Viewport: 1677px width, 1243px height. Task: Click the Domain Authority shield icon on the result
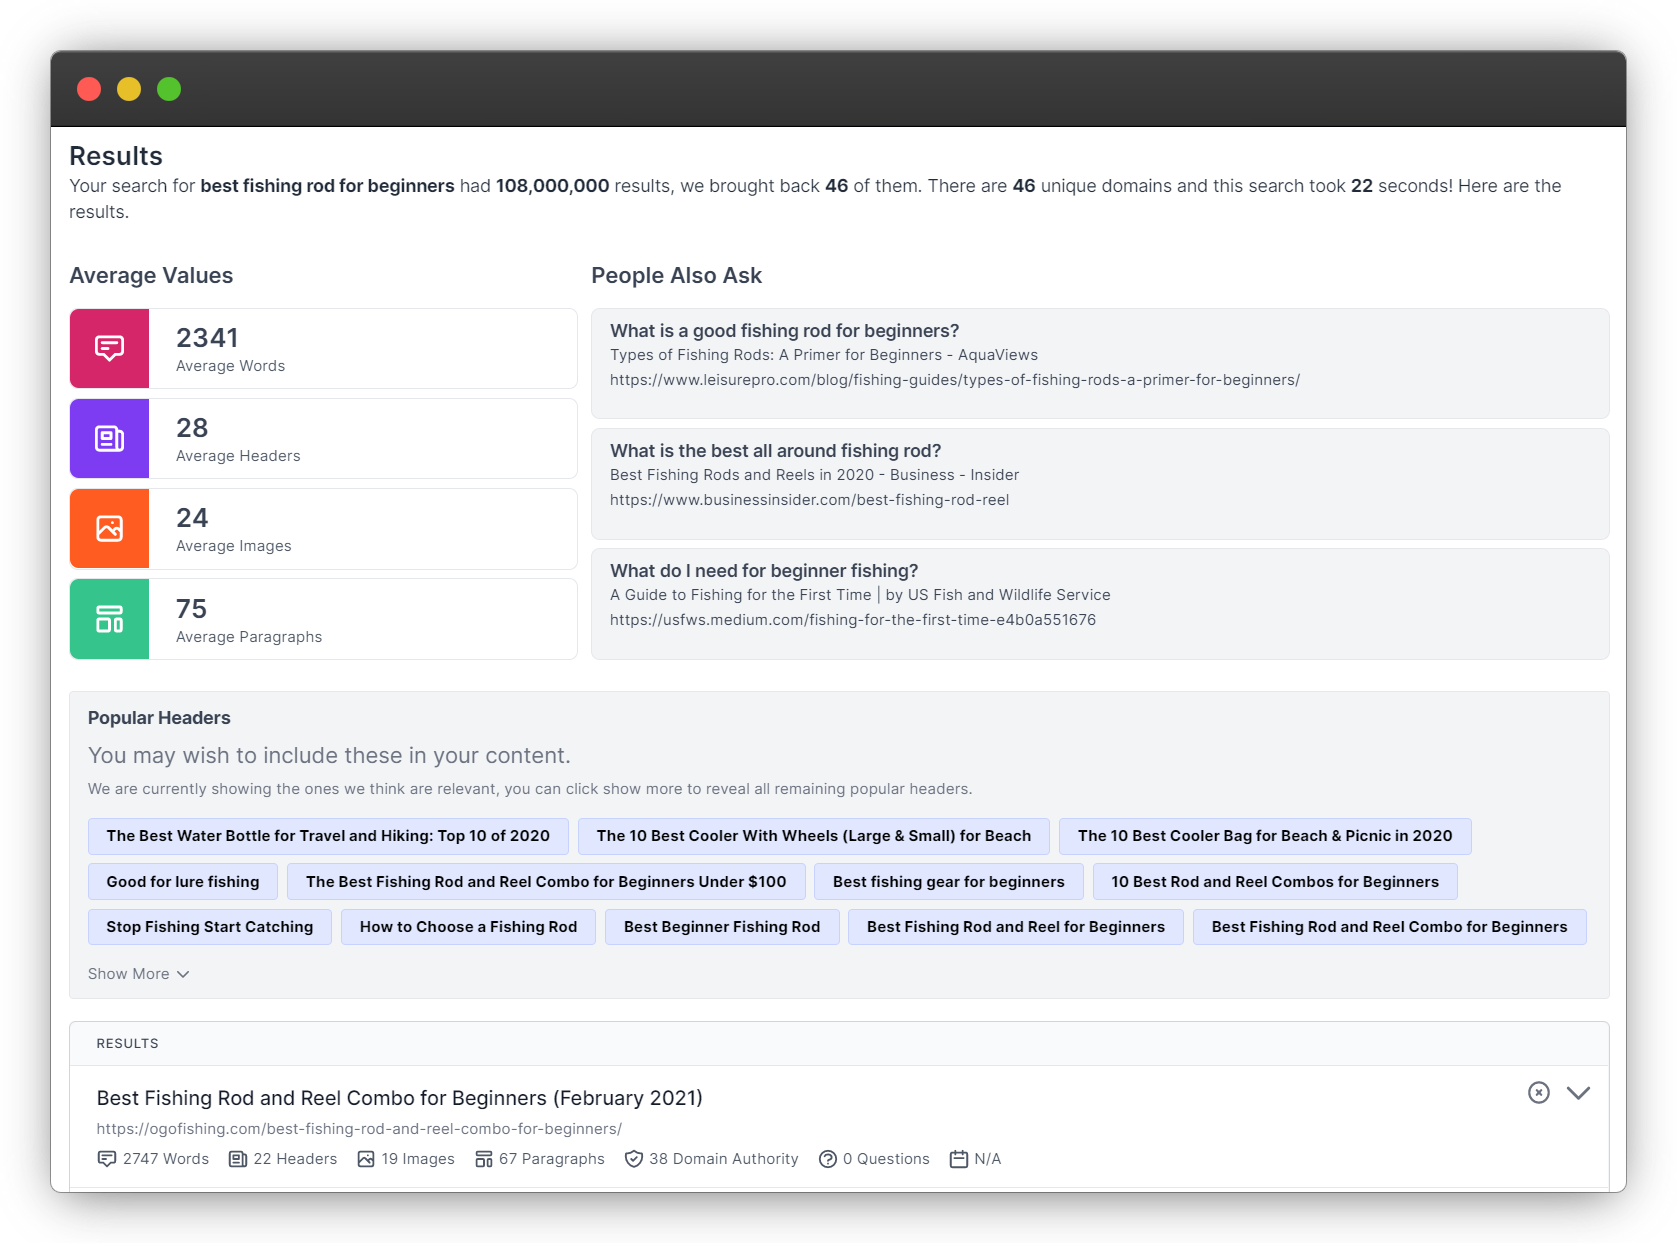(x=634, y=1158)
